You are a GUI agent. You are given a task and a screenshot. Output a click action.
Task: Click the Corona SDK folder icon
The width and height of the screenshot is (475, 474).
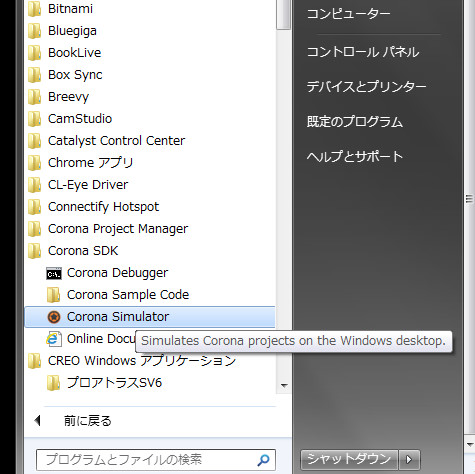34,251
